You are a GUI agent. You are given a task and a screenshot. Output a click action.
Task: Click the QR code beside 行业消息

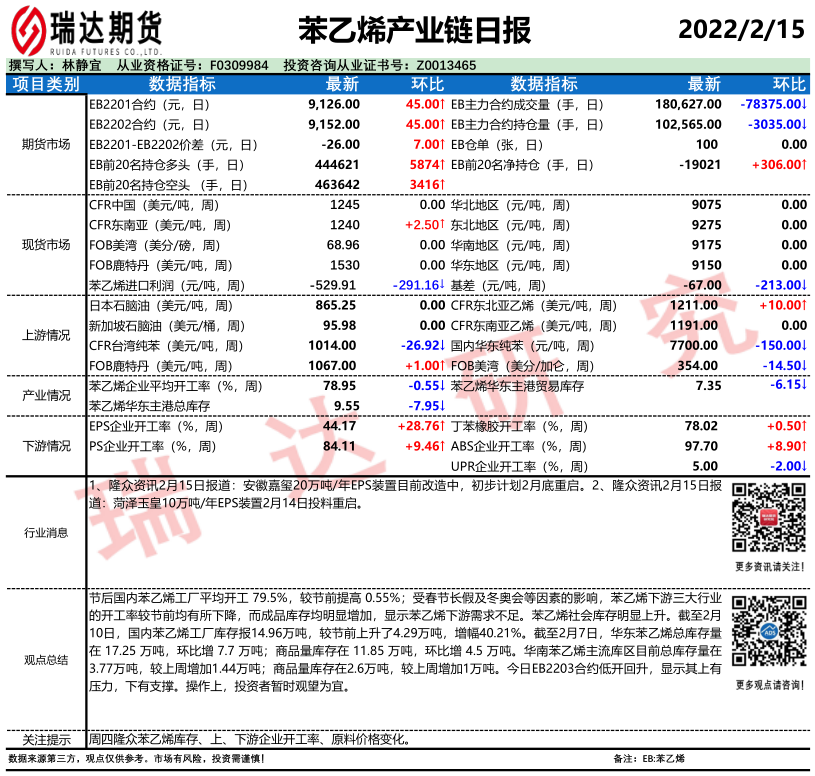click(768, 517)
